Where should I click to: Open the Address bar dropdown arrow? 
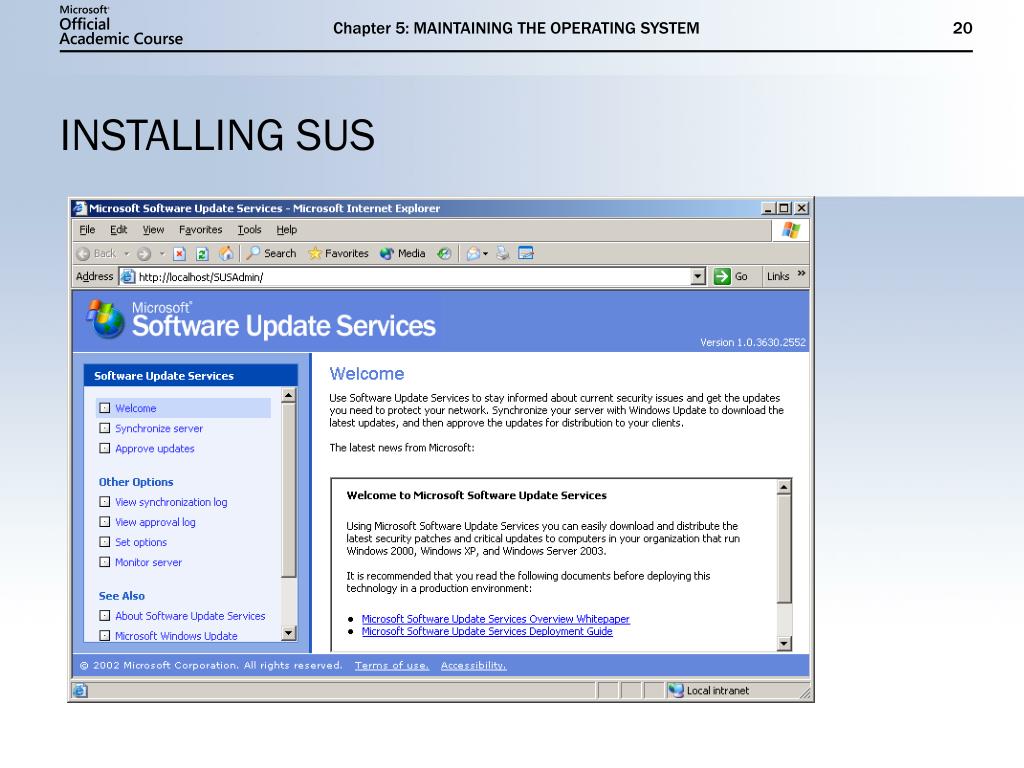698,277
